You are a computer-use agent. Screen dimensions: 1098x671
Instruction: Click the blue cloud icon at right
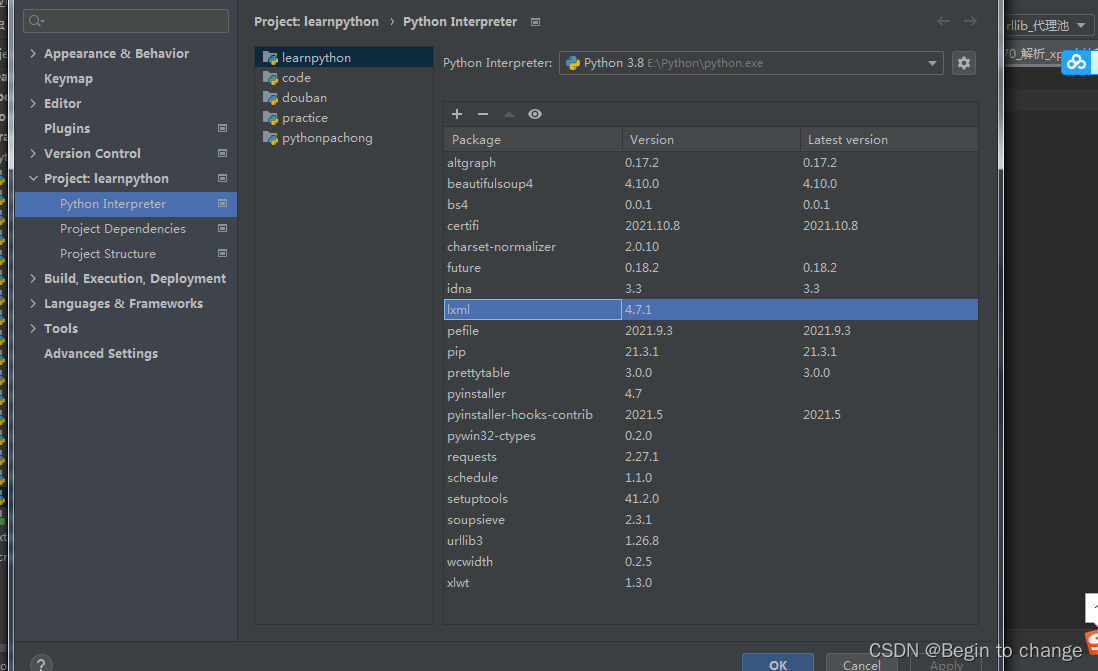click(x=1077, y=62)
